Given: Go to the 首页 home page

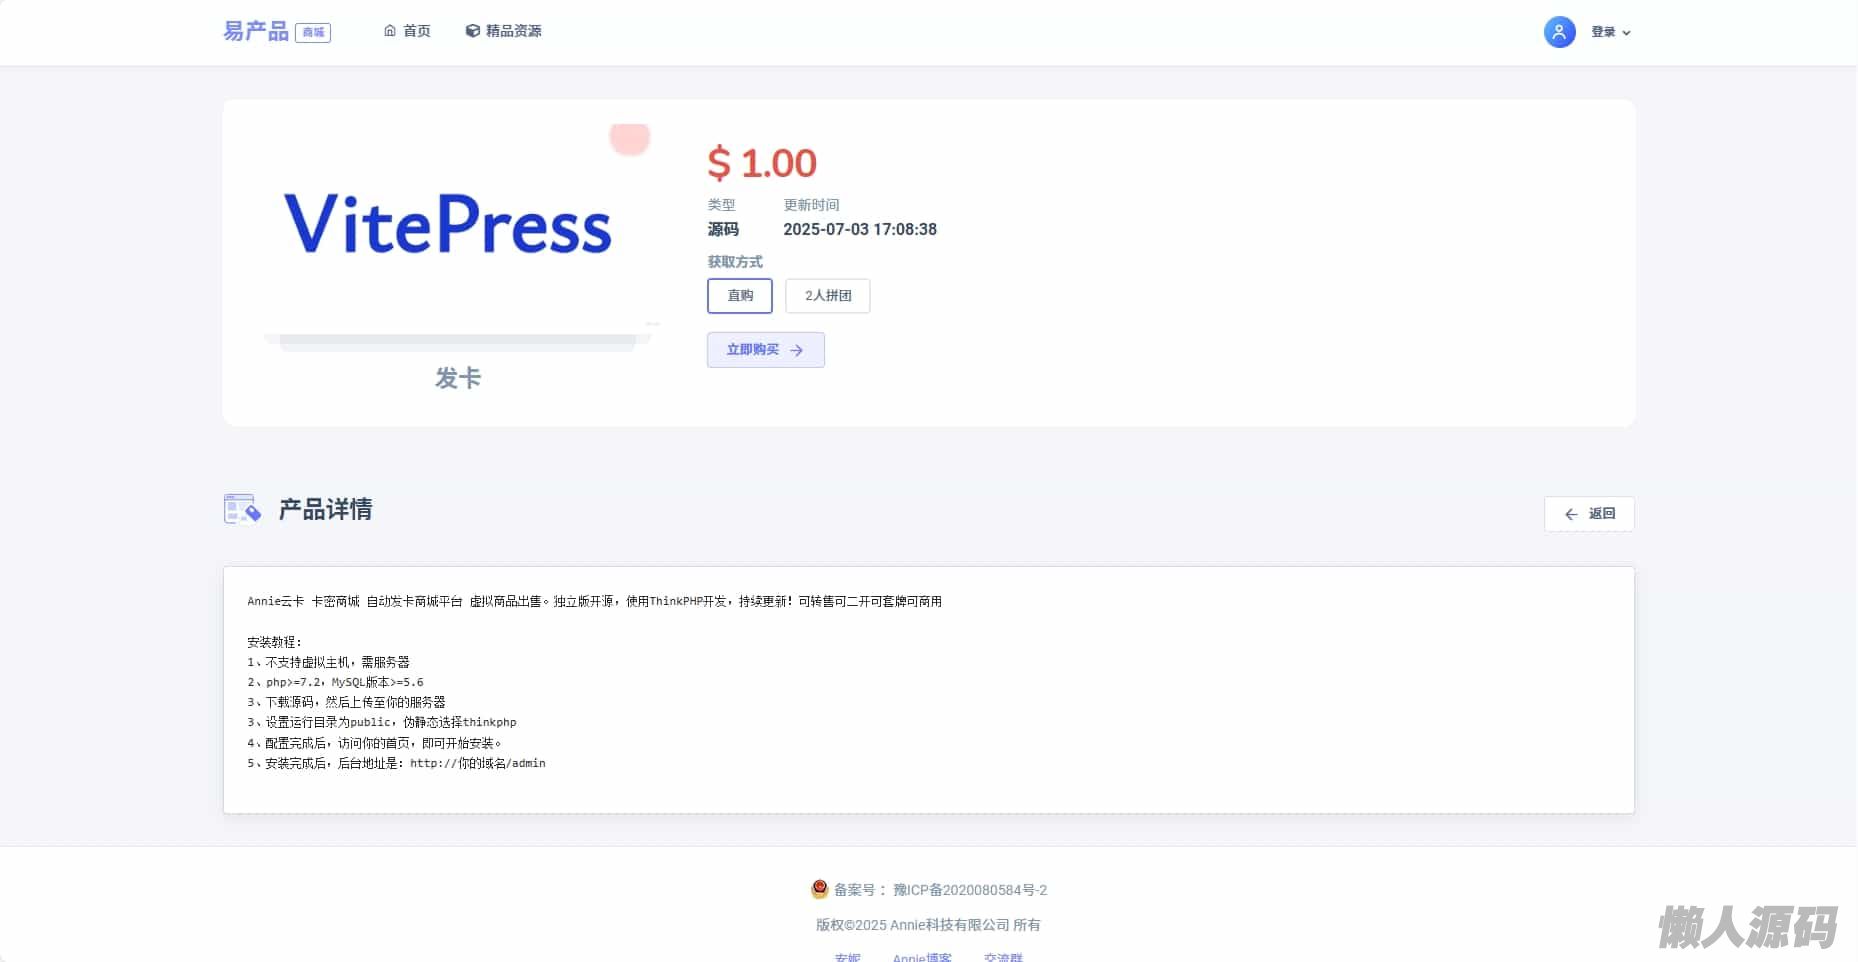Looking at the screenshot, I should pos(407,31).
